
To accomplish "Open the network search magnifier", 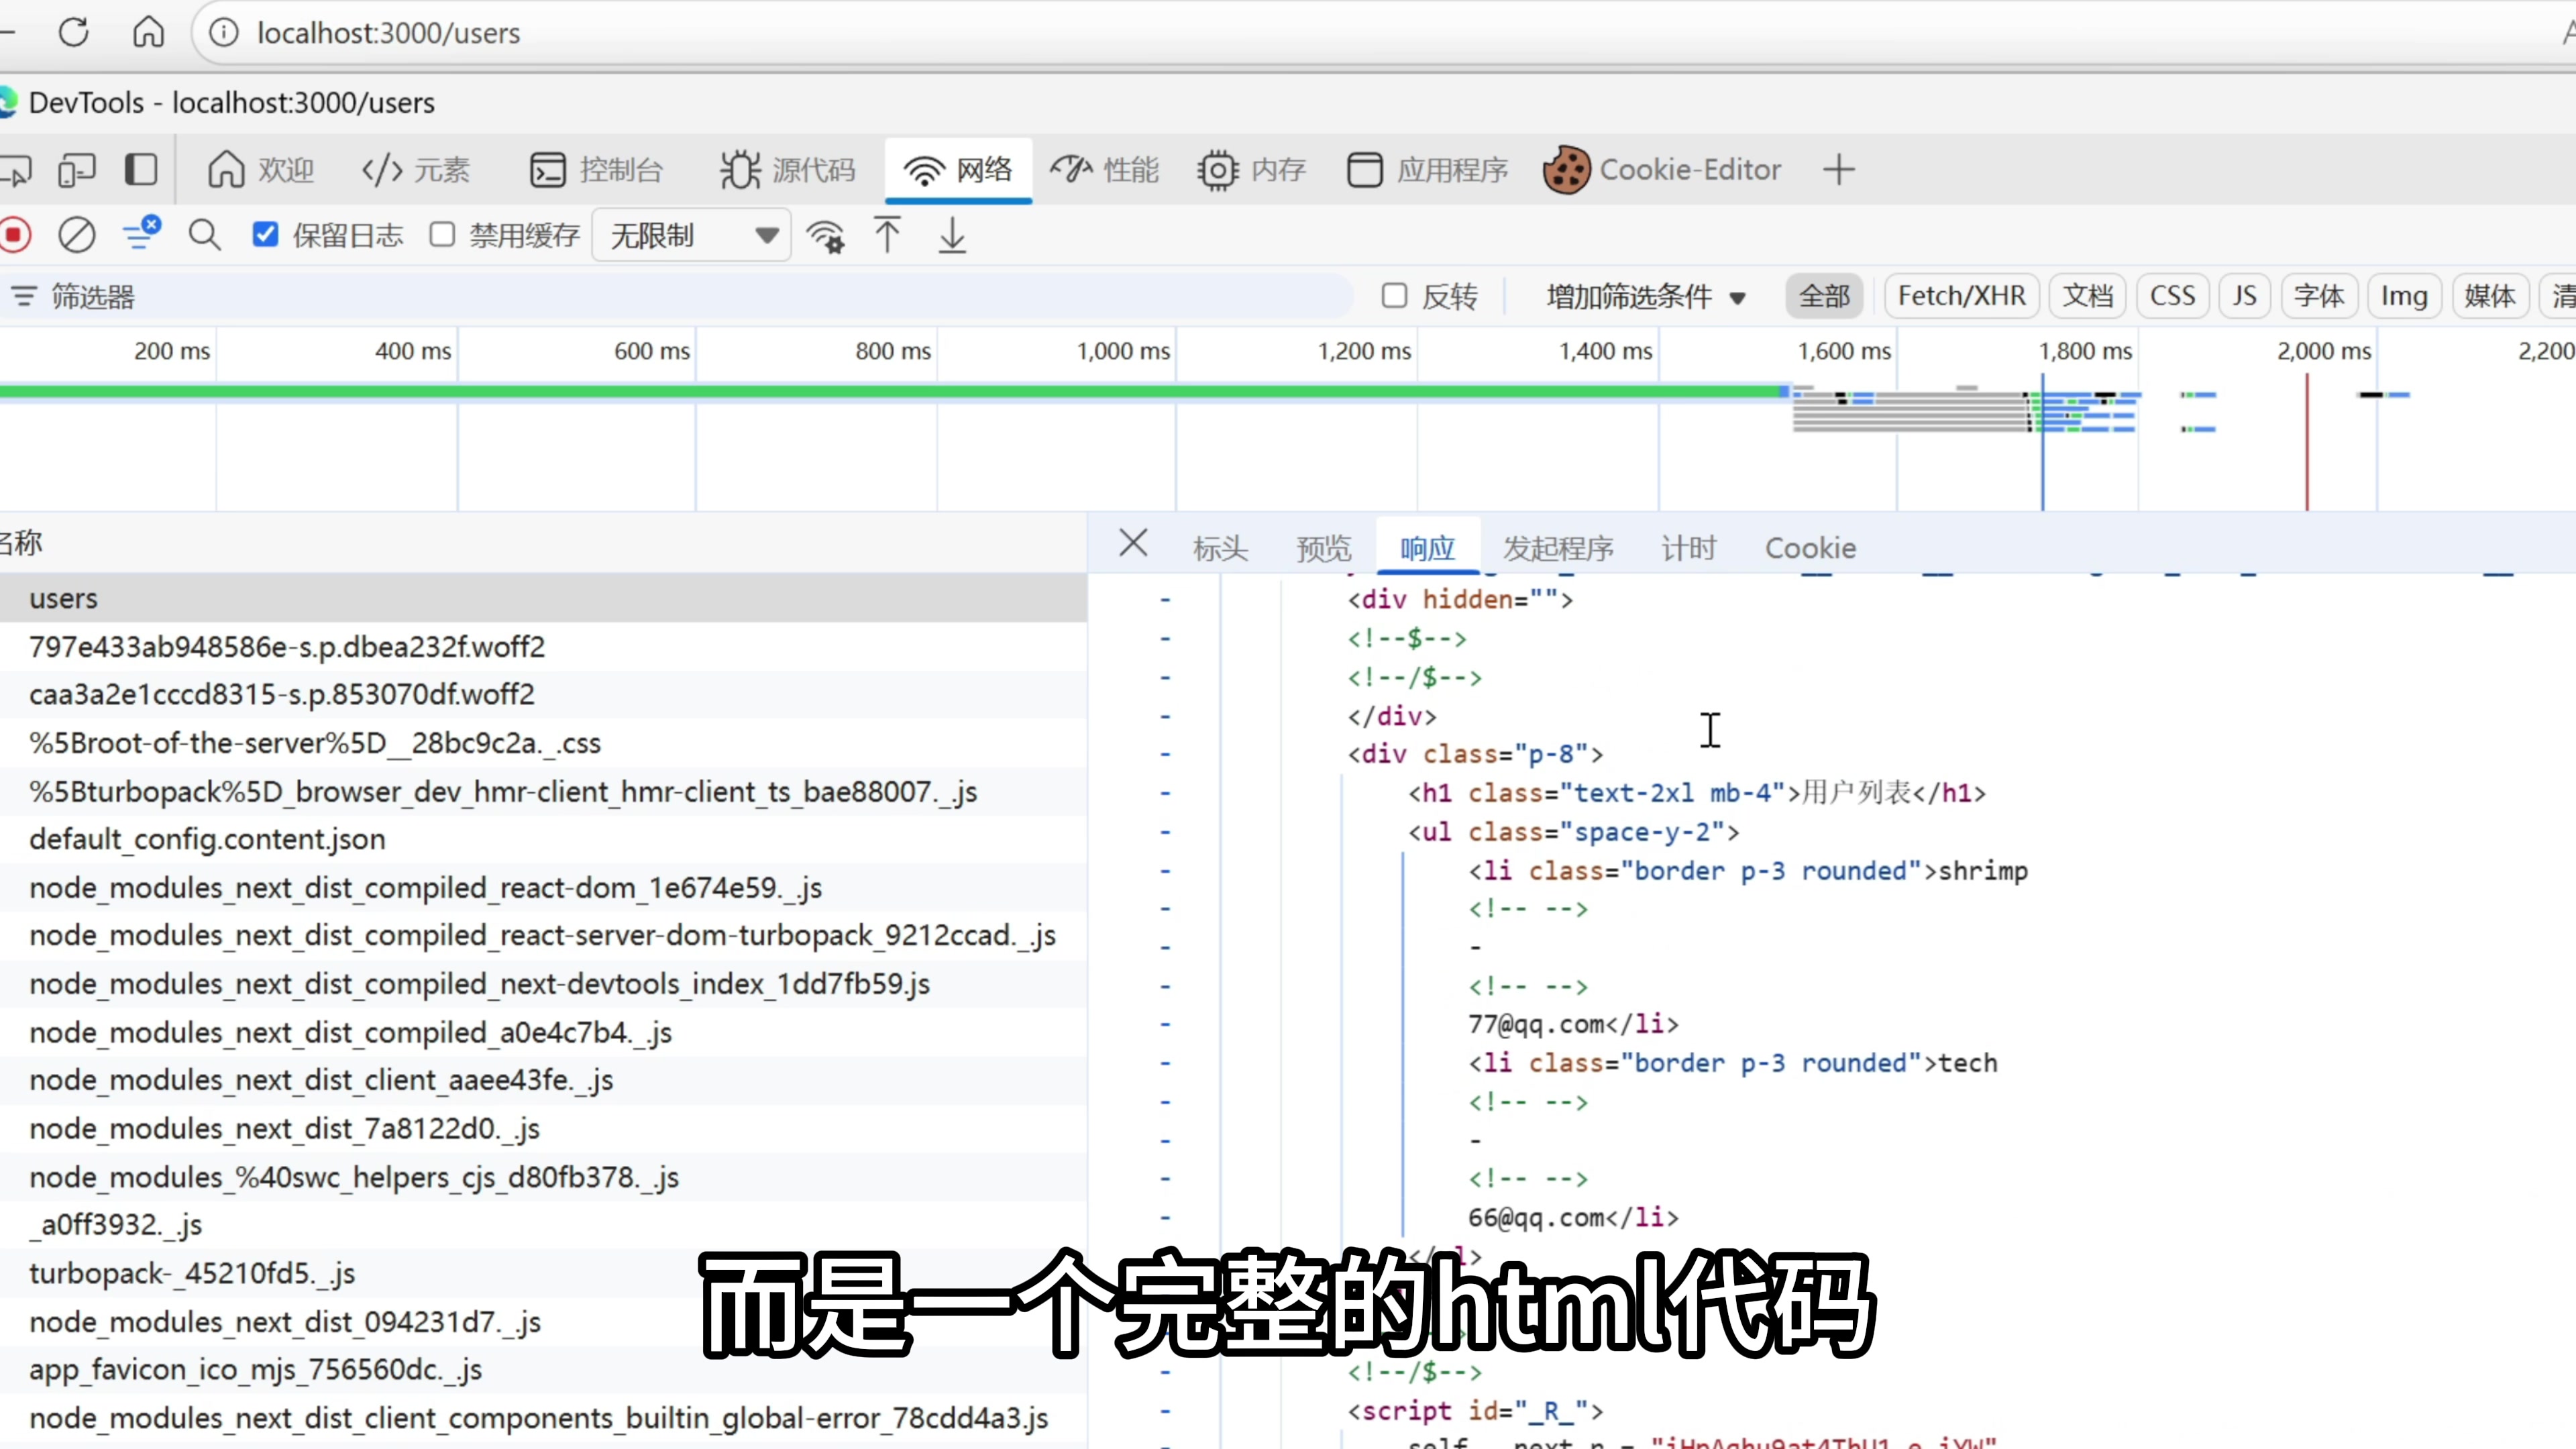I will tap(204, 236).
